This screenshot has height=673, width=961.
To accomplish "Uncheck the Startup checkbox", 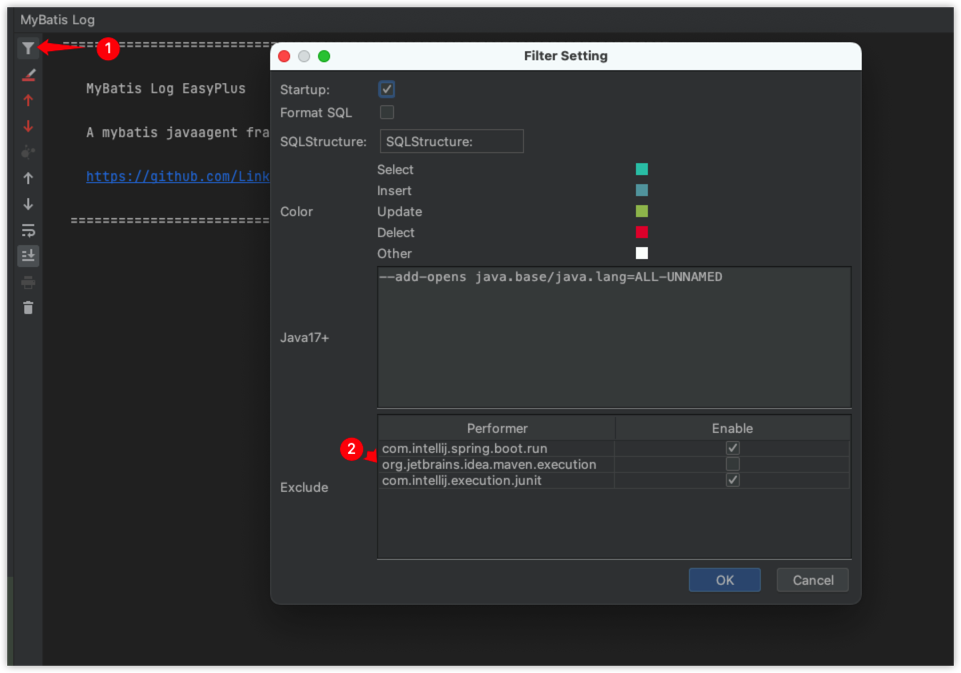I will pos(386,88).
